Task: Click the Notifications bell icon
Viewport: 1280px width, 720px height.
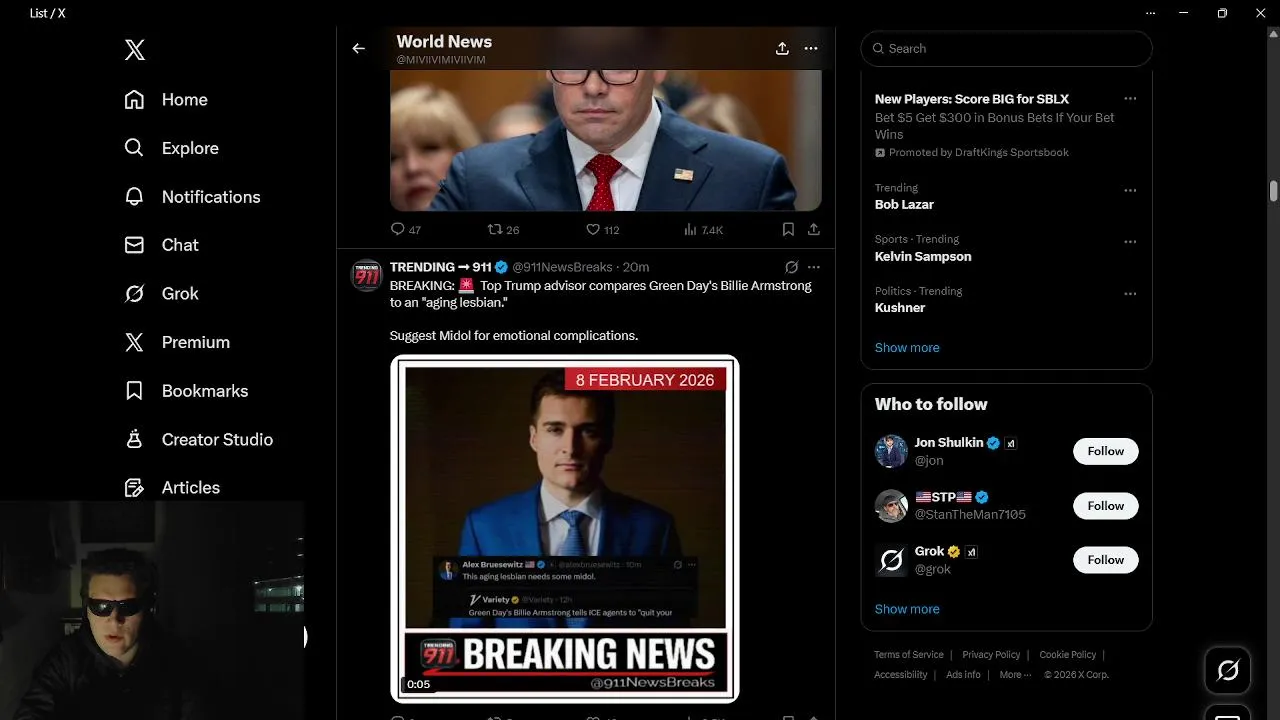Action: point(134,196)
